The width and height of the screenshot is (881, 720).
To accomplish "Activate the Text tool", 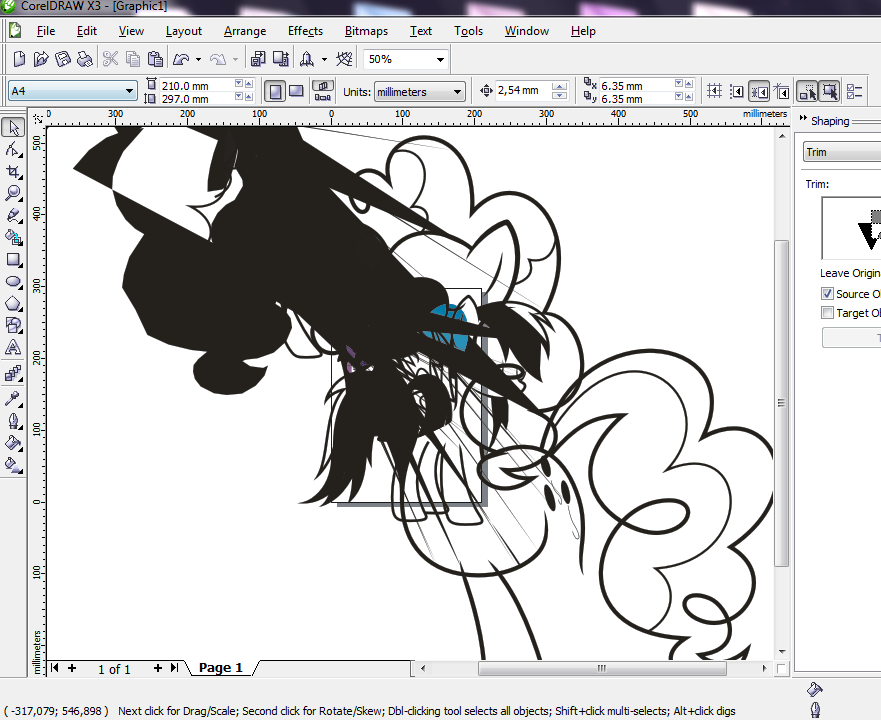I will coord(13,347).
